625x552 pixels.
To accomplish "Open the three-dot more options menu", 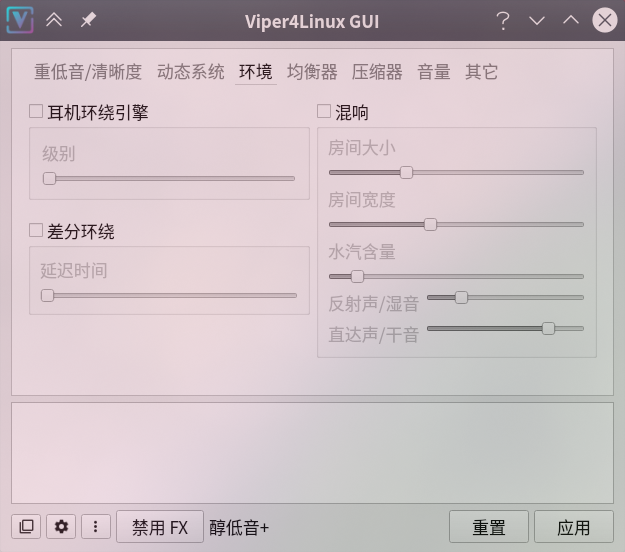I will point(96,526).
